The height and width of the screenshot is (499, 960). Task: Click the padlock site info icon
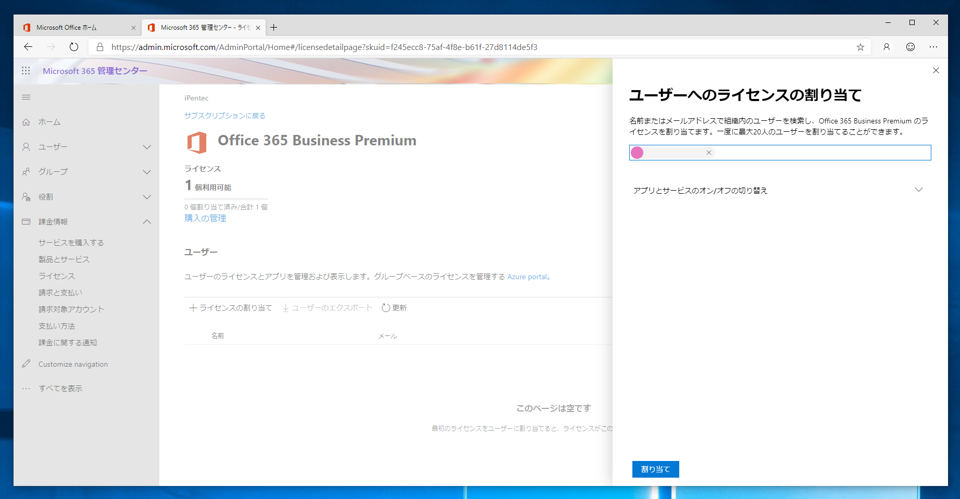(100, 47)
